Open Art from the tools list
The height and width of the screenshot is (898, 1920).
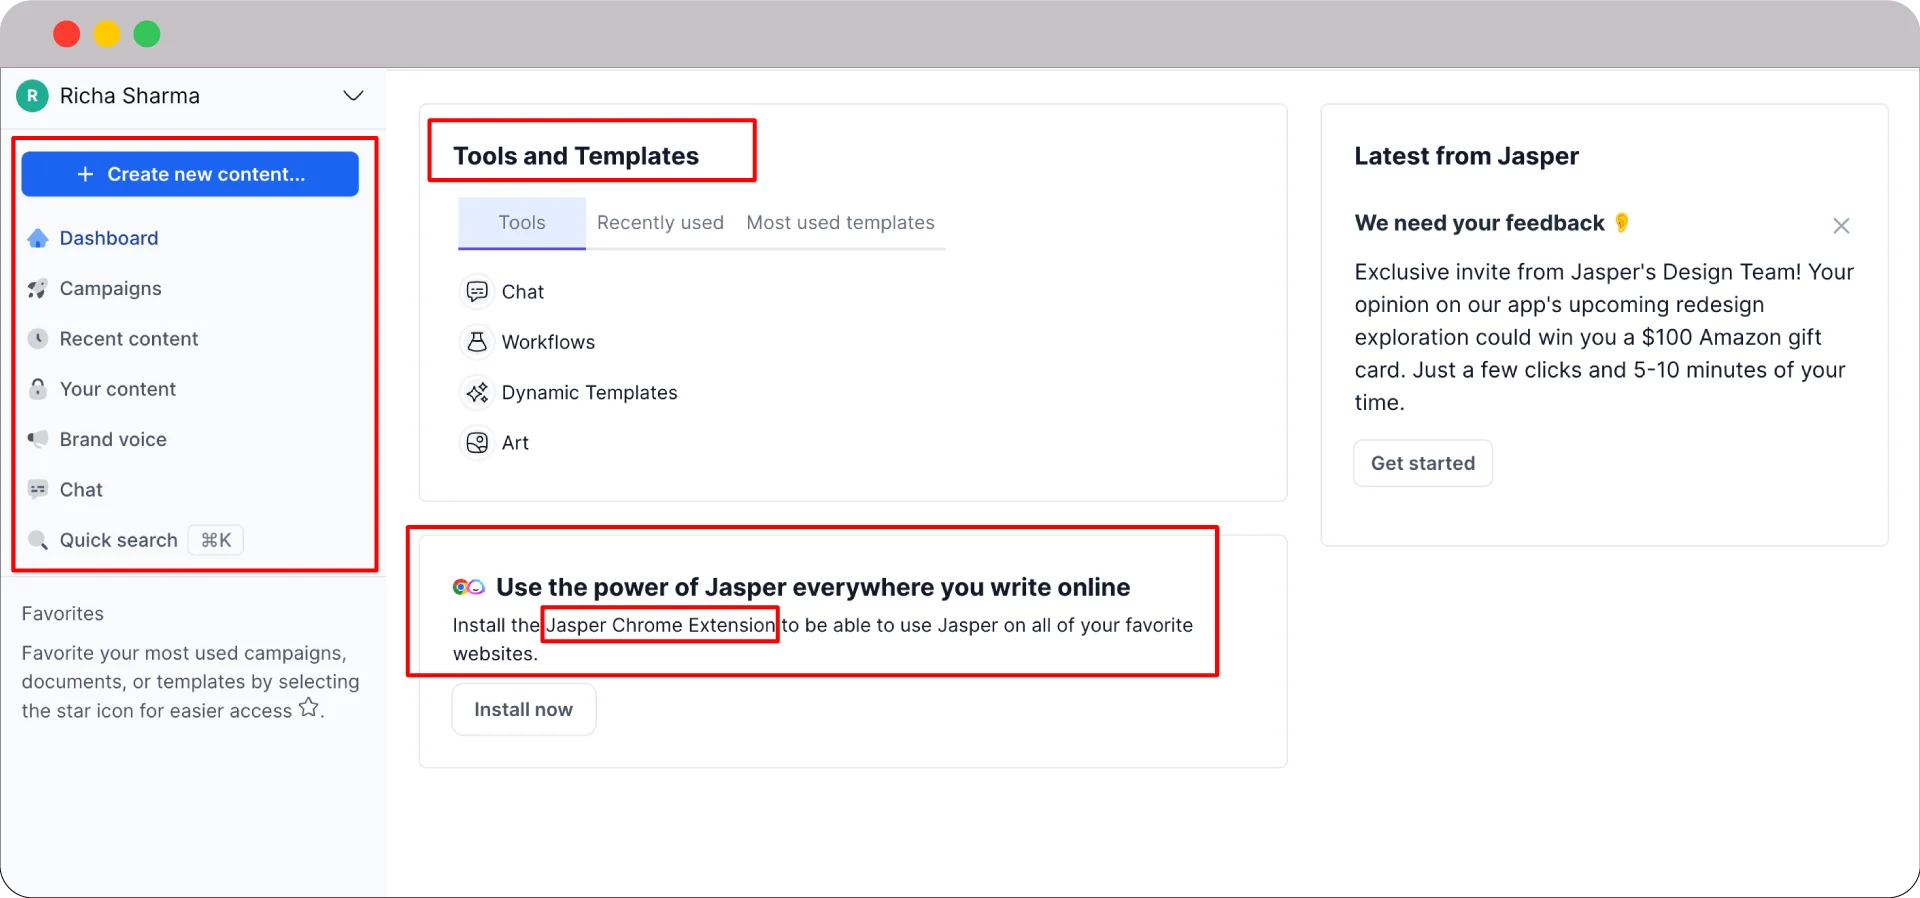(x=495, y=442)
